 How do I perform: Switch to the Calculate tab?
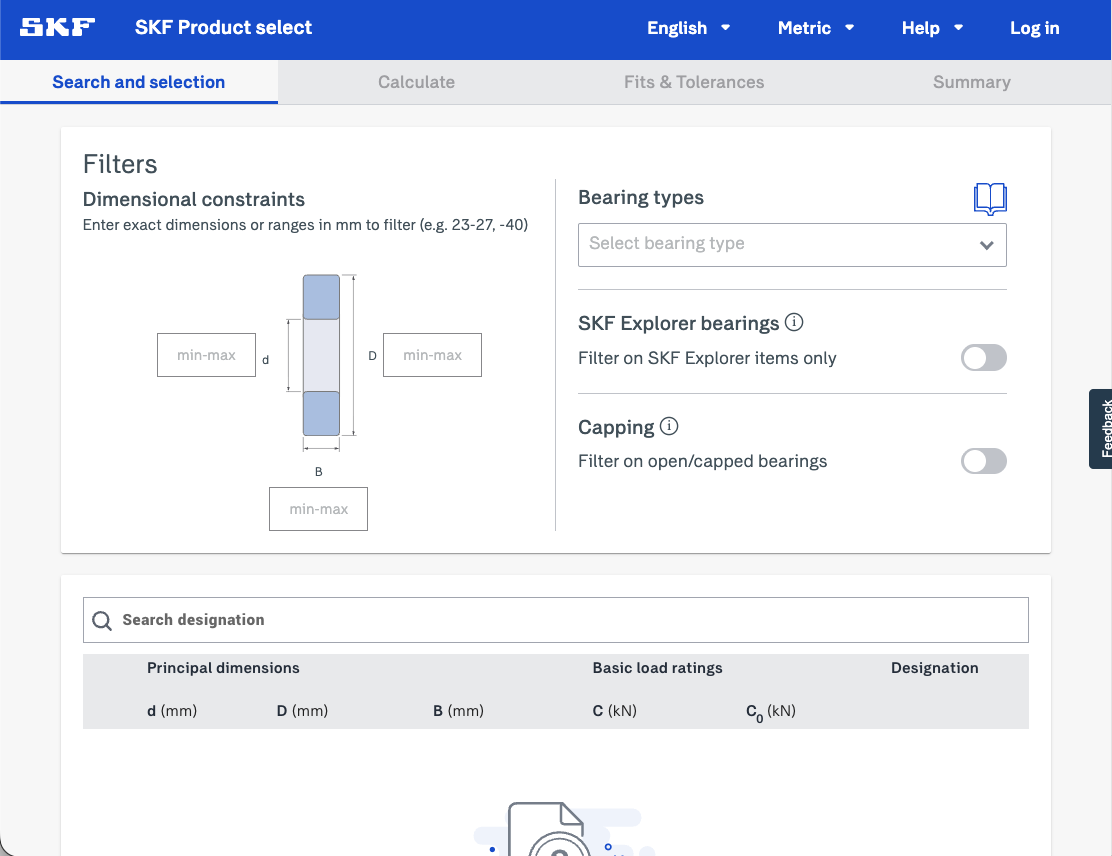[x=416, y=82]
